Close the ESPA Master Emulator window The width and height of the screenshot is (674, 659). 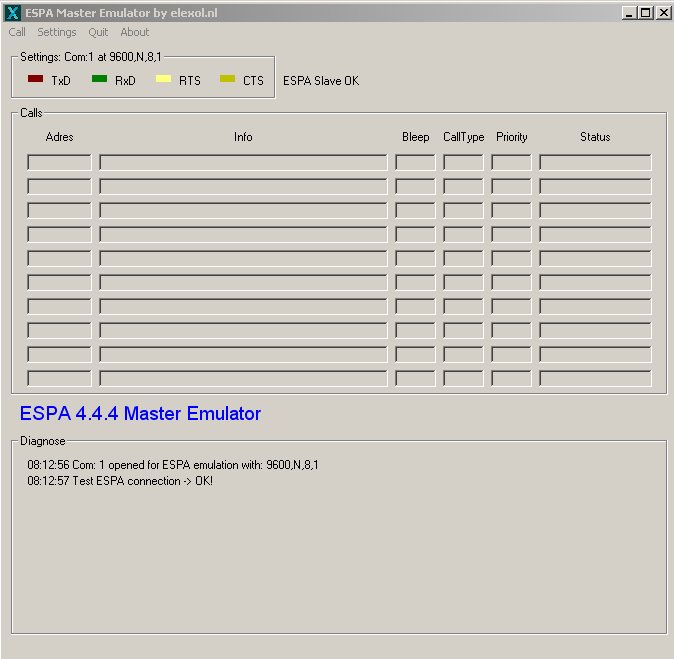click(x=664, y=13)
